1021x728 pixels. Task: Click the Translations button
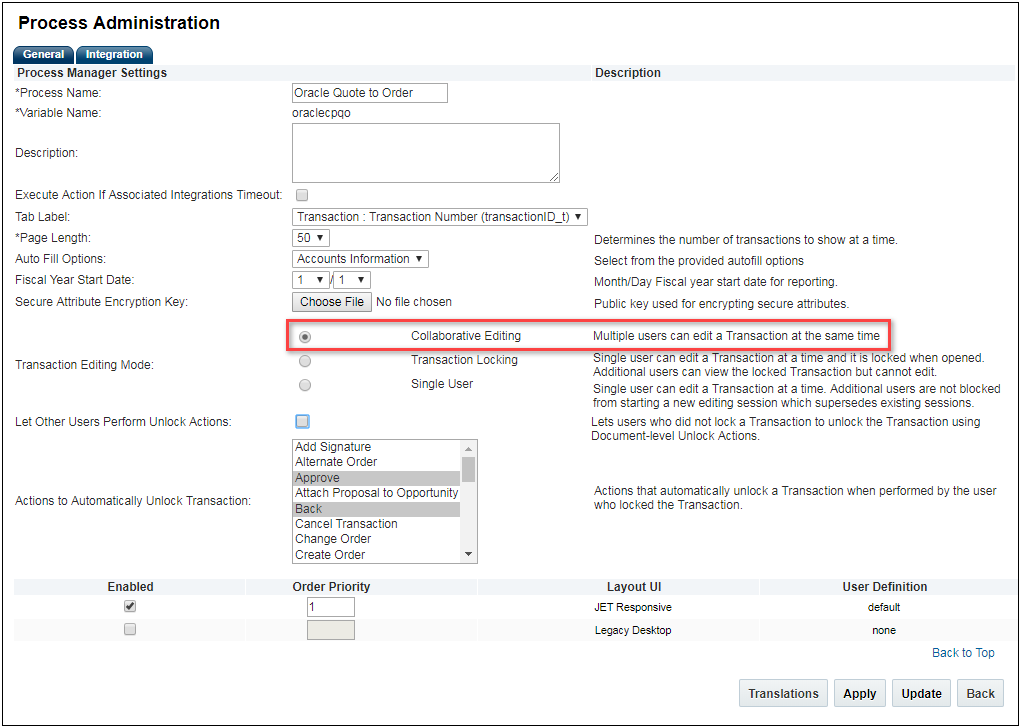tap(783, 694)
